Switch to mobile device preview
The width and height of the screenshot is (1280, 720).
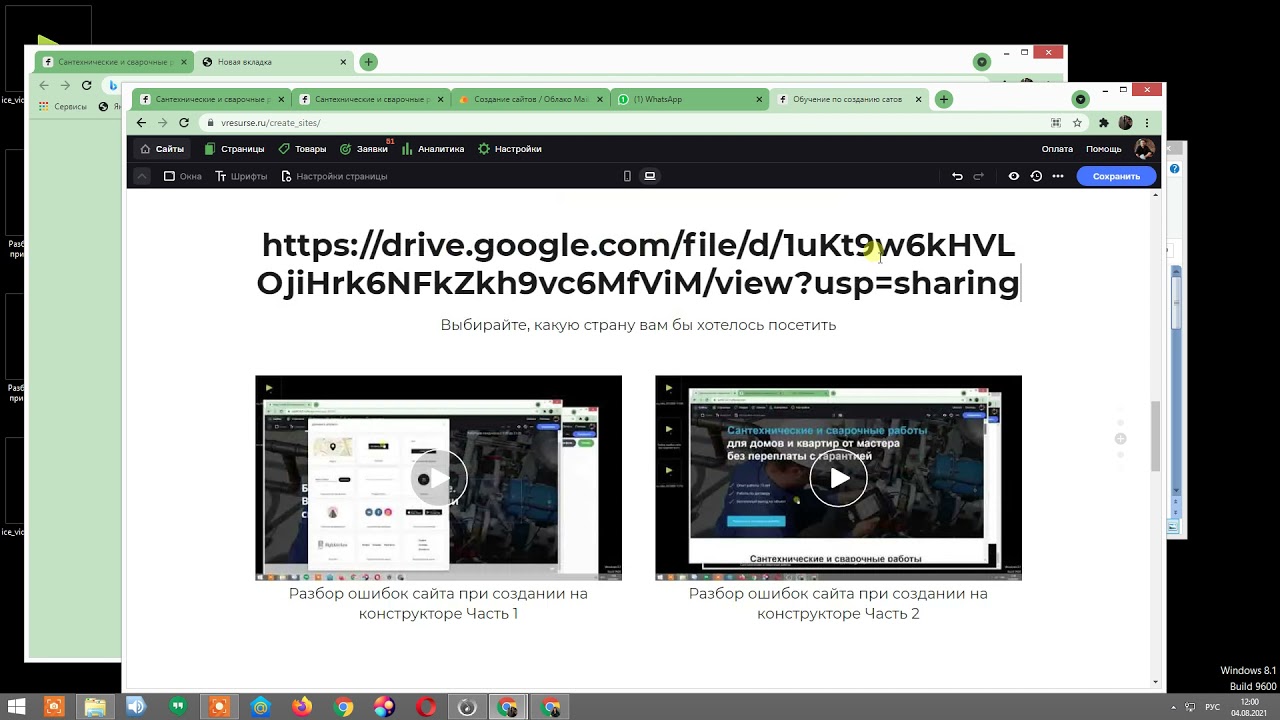pyautogui.click(x=627, y=176)
